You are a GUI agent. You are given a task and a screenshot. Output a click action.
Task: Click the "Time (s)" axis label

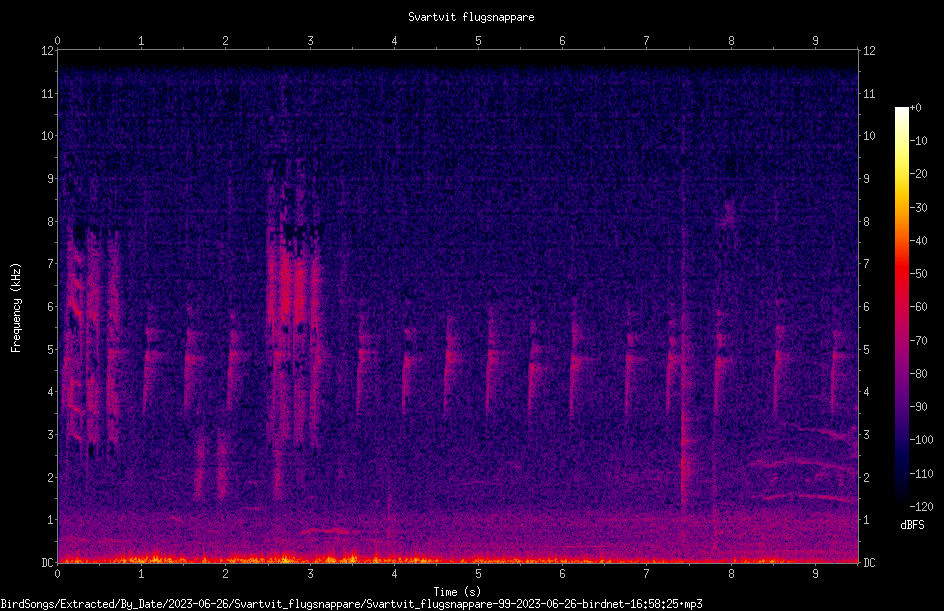click(x=458, y=592)
